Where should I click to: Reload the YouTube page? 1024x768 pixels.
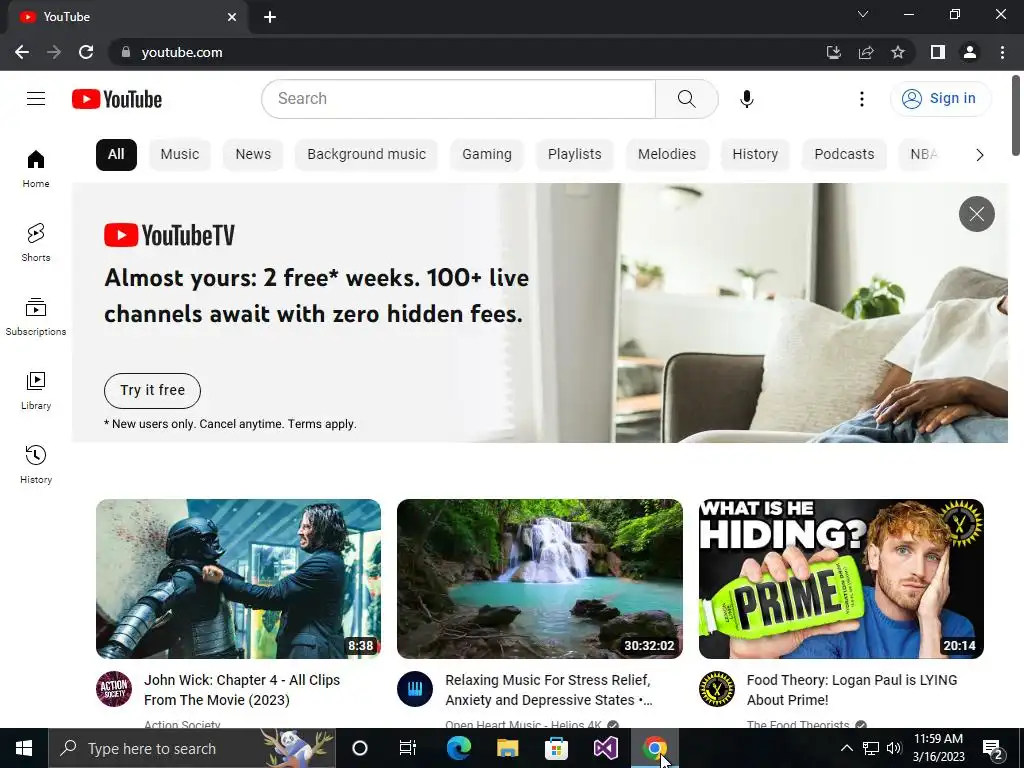pos(86,52)
